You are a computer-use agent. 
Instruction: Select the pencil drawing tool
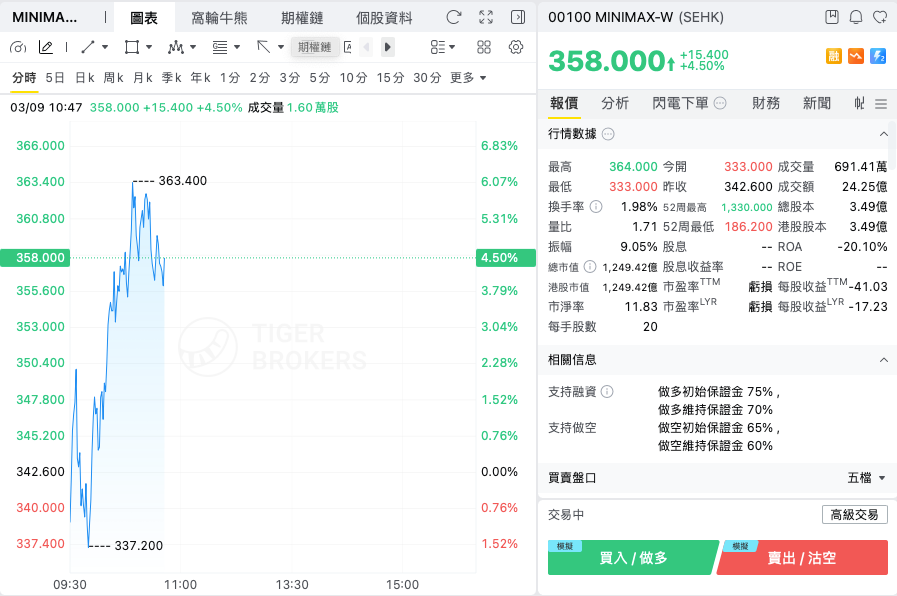[x=46, y=47]
